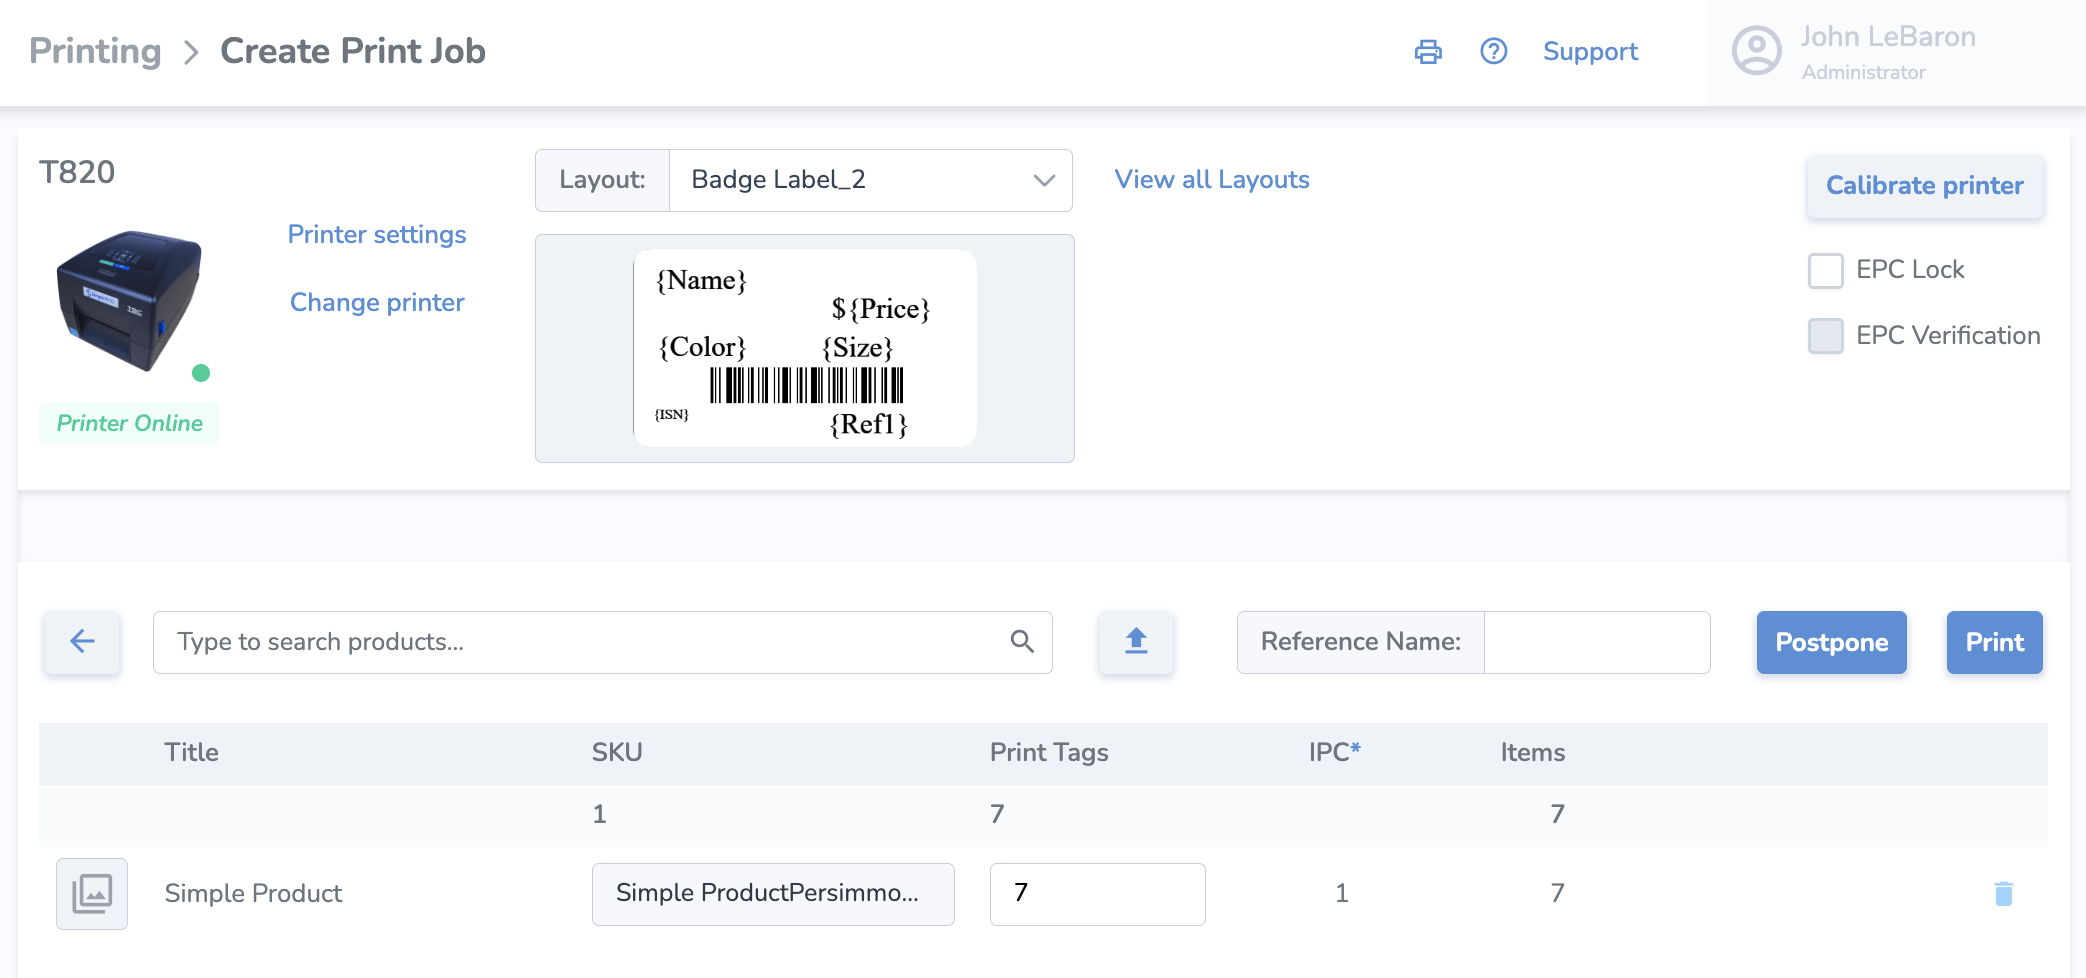Click the Reference Name input field
This screenshot has width=2086, height=978.
coord(1596,642)
